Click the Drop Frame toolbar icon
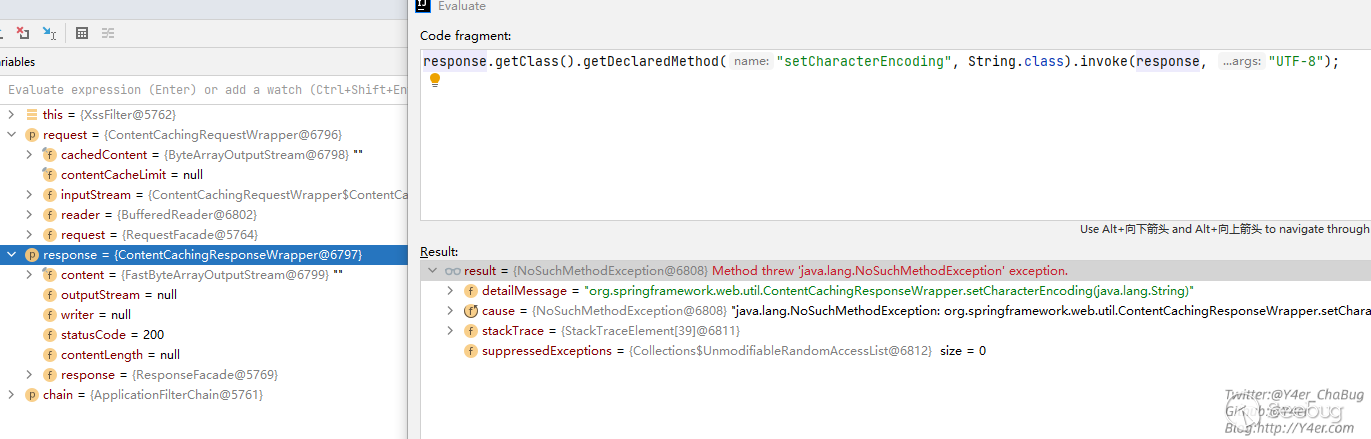Viewport: 1371px width, 439px height. coord(22,33)
